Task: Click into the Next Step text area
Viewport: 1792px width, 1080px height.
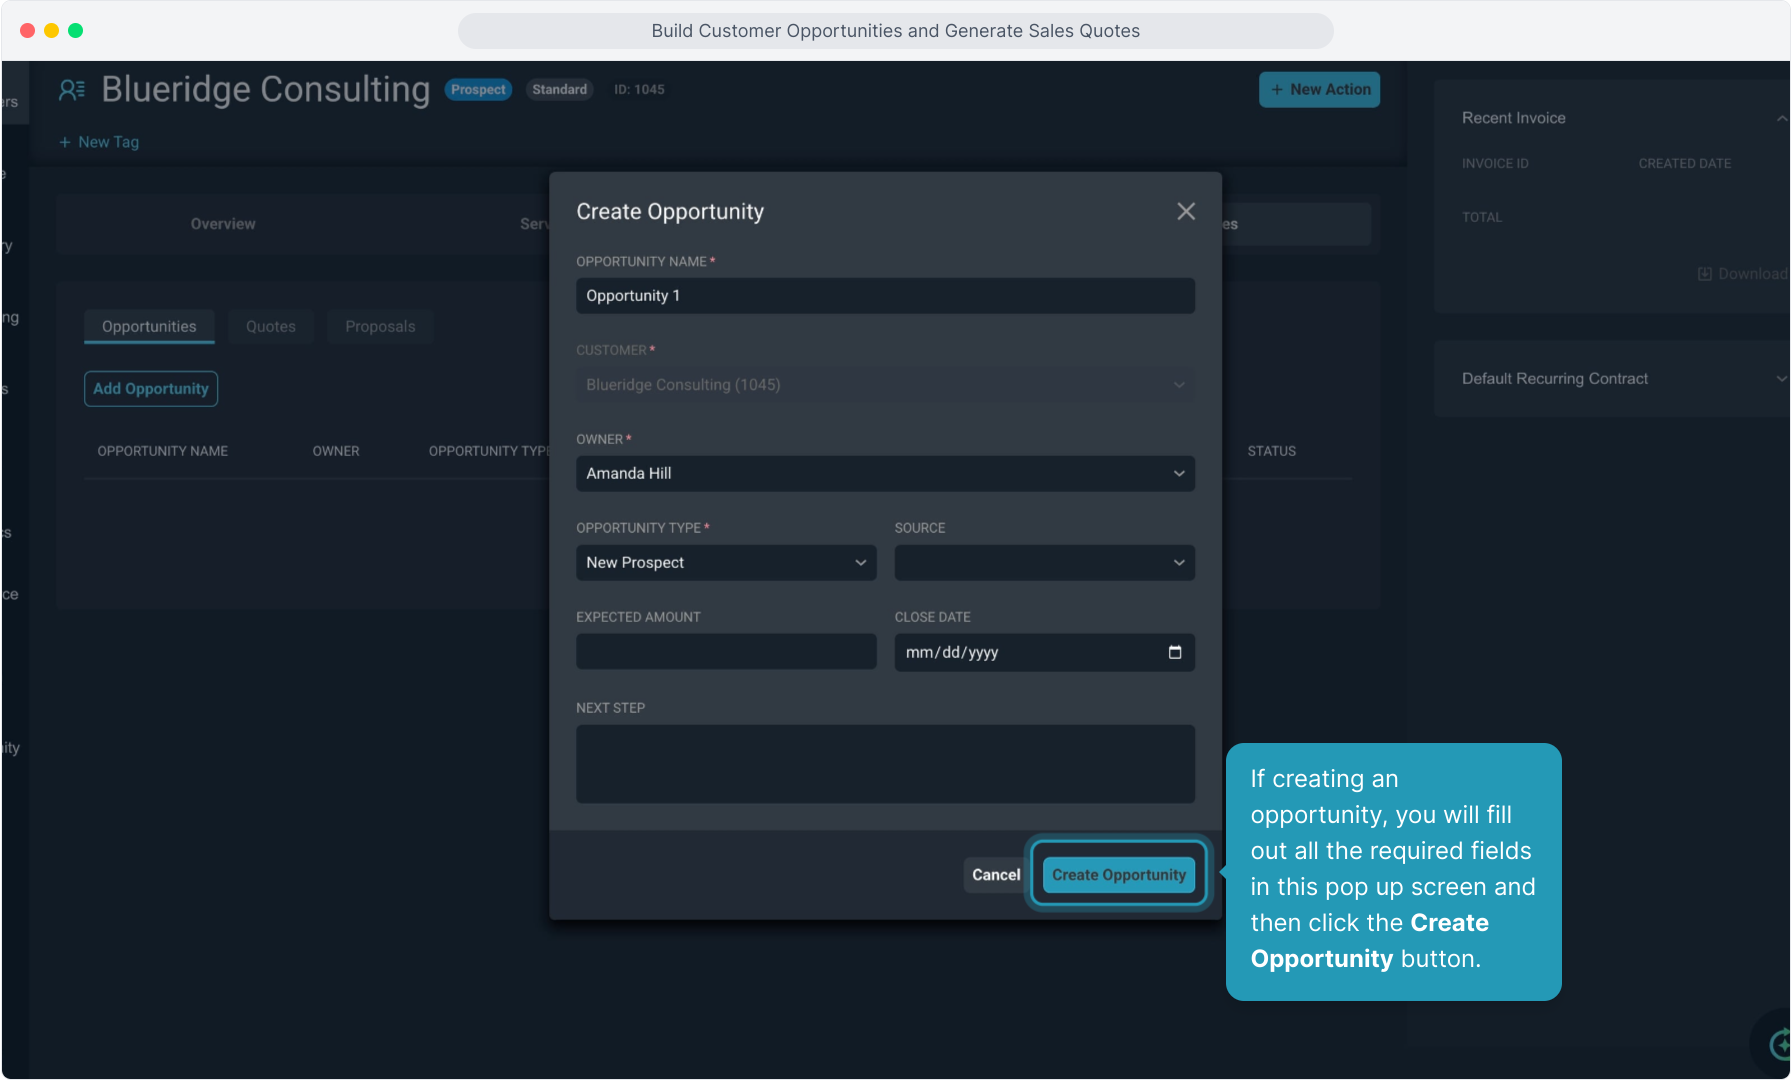Action: [884, 764]
